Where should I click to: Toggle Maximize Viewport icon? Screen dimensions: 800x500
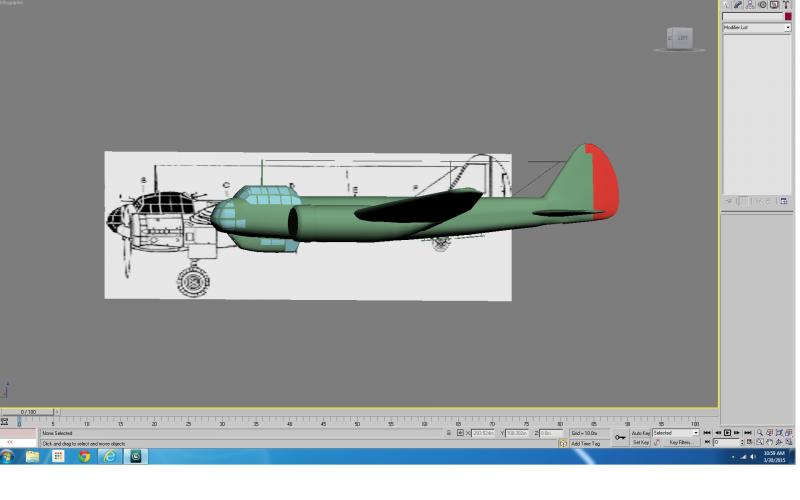[789, 442]
